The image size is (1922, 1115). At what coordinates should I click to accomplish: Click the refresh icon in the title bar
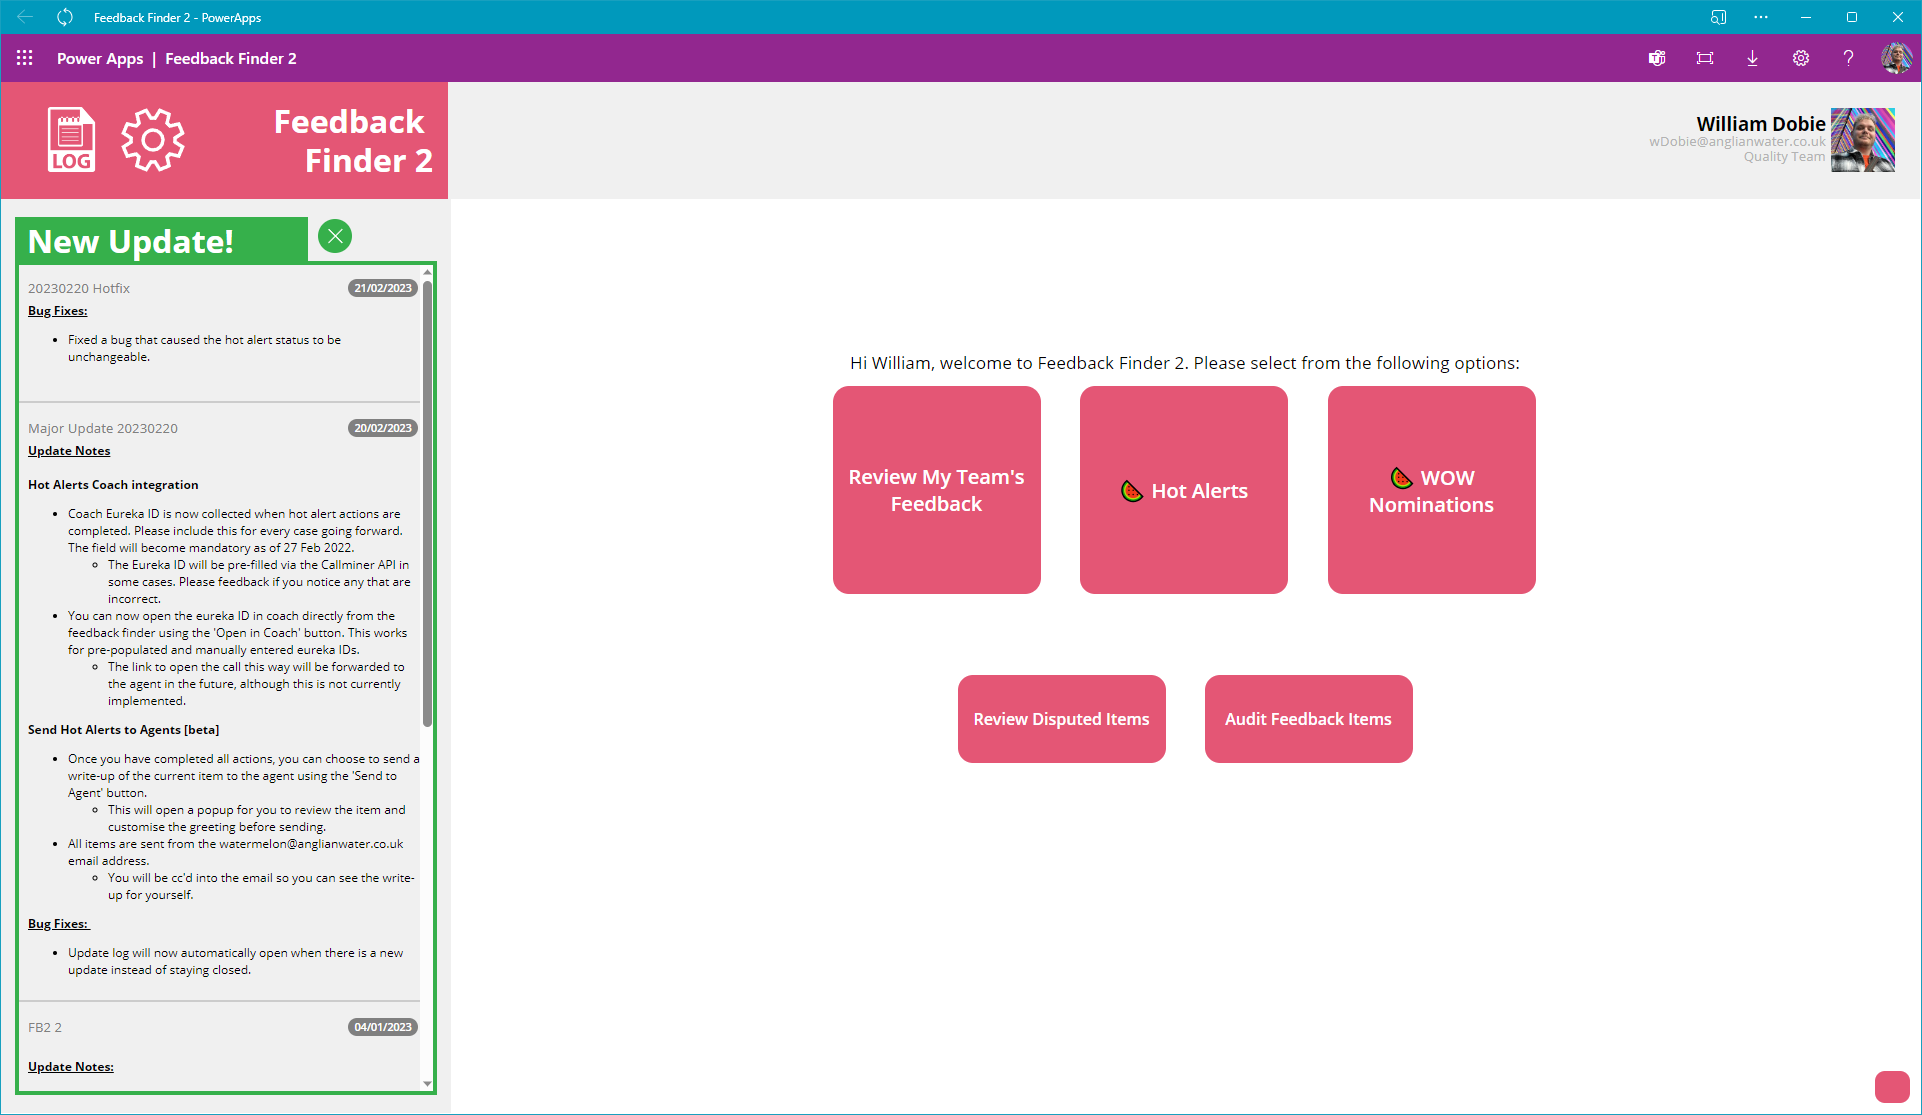(65, 17)
